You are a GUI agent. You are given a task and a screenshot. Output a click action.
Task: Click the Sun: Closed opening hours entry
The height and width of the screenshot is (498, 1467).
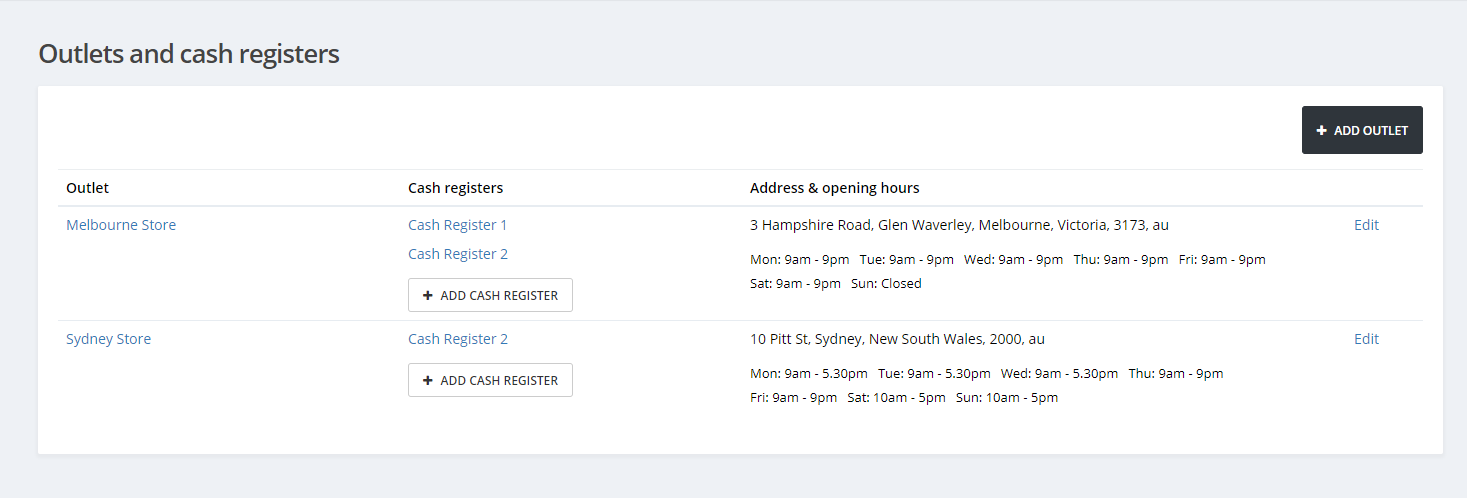tap(886, 283)
